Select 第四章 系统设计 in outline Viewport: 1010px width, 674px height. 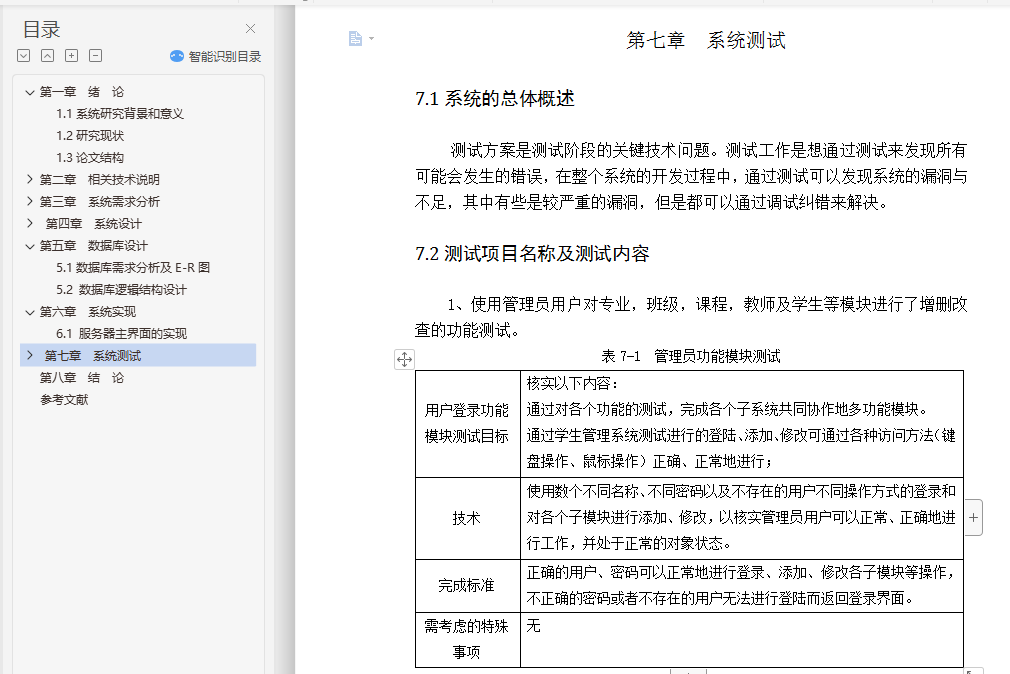point(93,224)
